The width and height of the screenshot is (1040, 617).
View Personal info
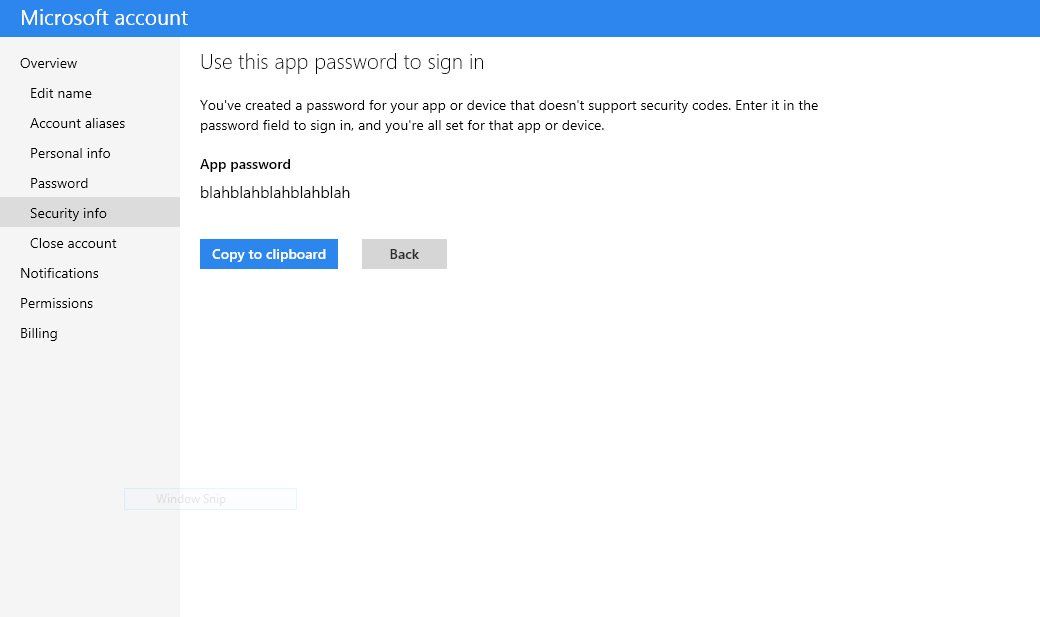70,153
